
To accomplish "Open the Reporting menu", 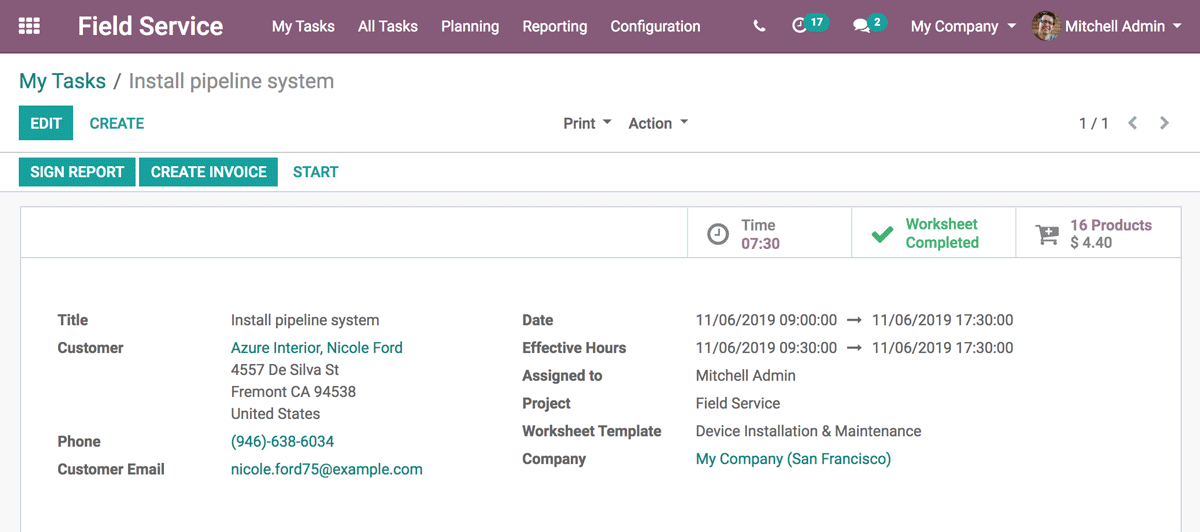I will (555, 26).
